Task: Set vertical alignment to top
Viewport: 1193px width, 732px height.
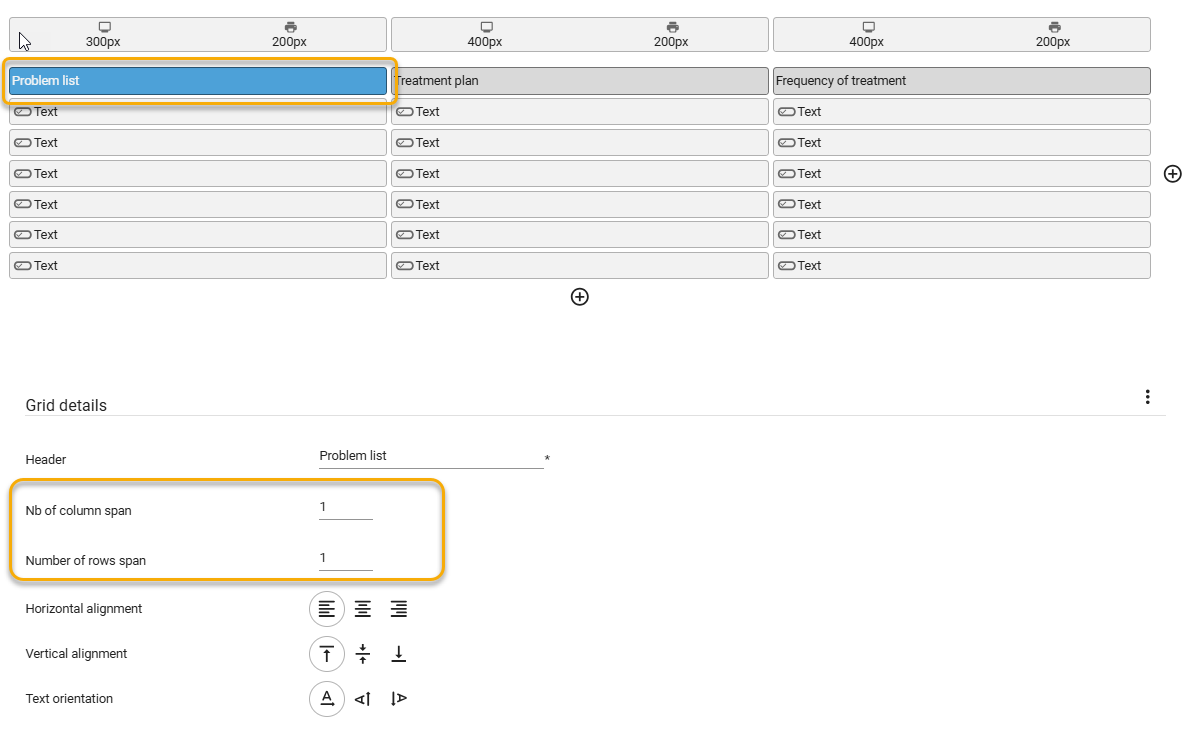Action: (326, 654)
